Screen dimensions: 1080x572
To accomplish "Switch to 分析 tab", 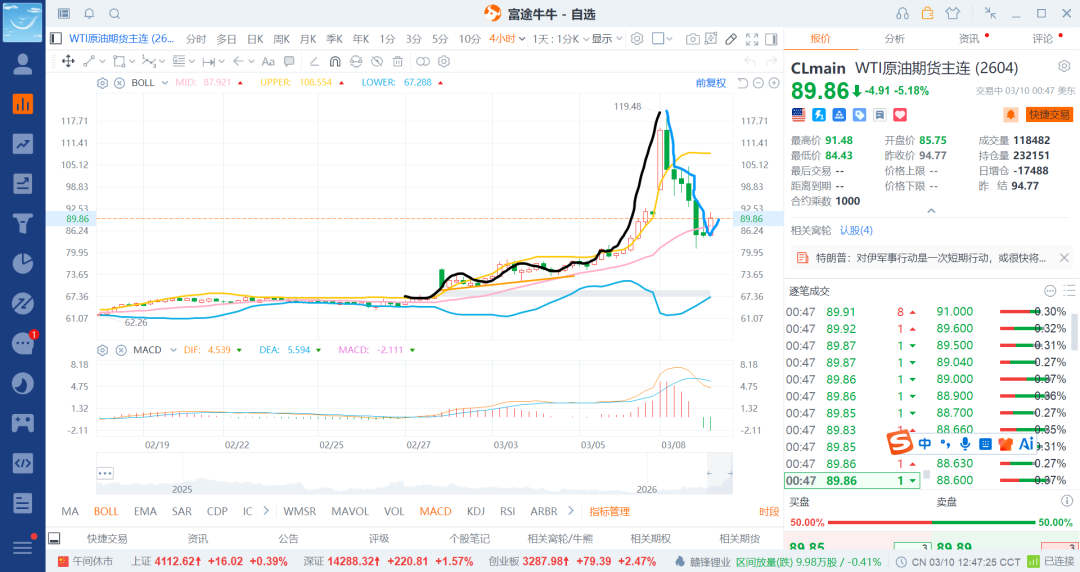I will point(894,39).
